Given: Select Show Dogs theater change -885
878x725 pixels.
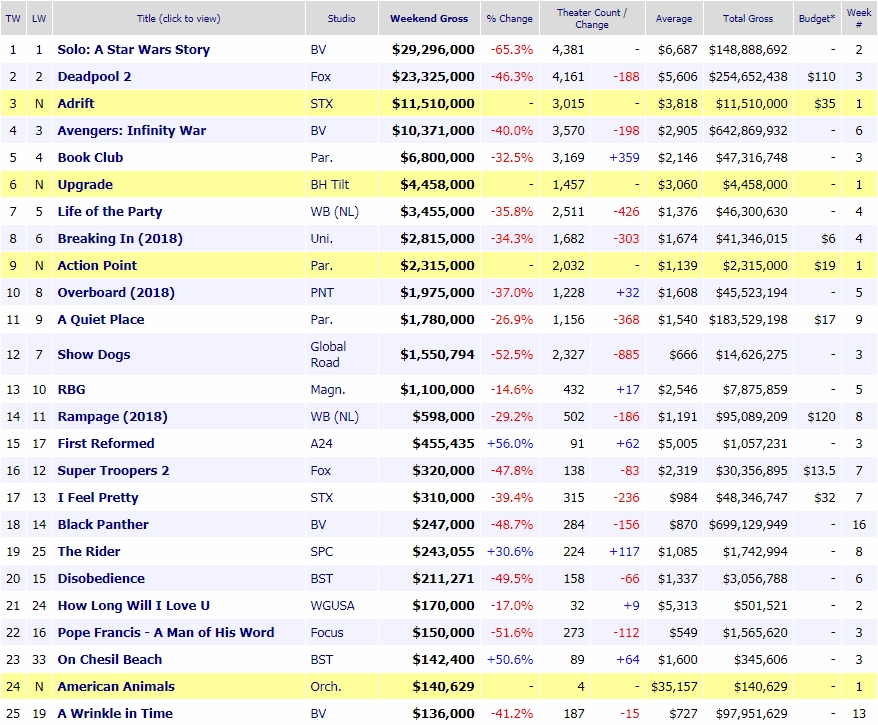Looking at the screenshot, I should (626, 354).
